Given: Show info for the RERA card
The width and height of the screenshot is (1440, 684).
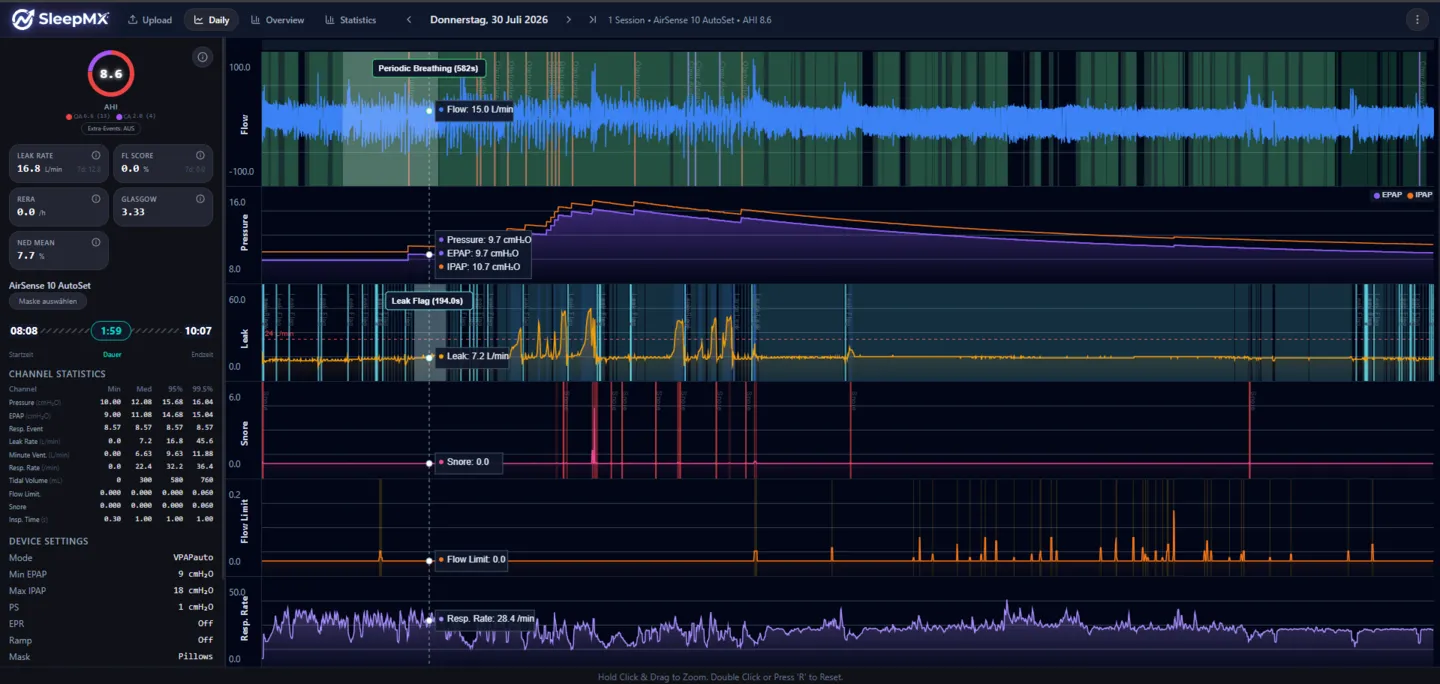Looking at the screenshot, I should pyautogui.click(x=96, y=198).
